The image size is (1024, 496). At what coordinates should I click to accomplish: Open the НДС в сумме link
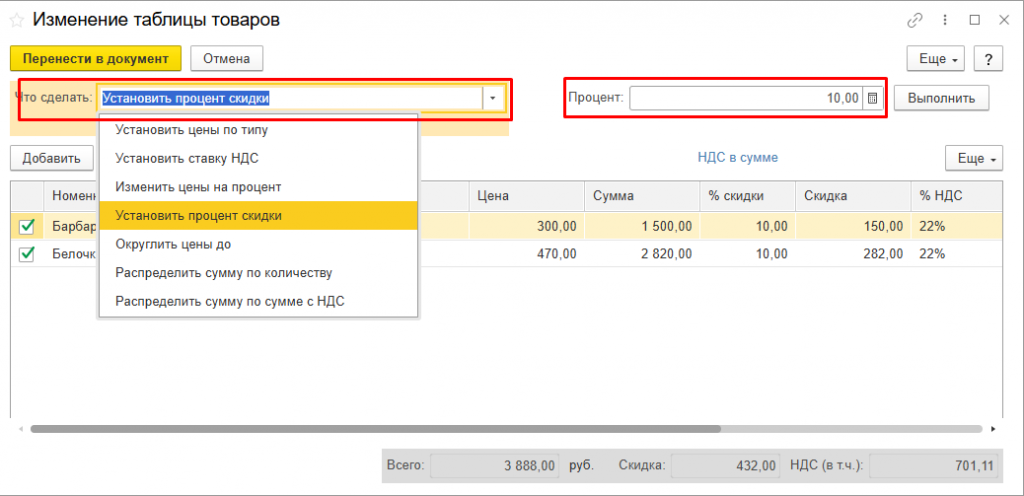[737, 158]
